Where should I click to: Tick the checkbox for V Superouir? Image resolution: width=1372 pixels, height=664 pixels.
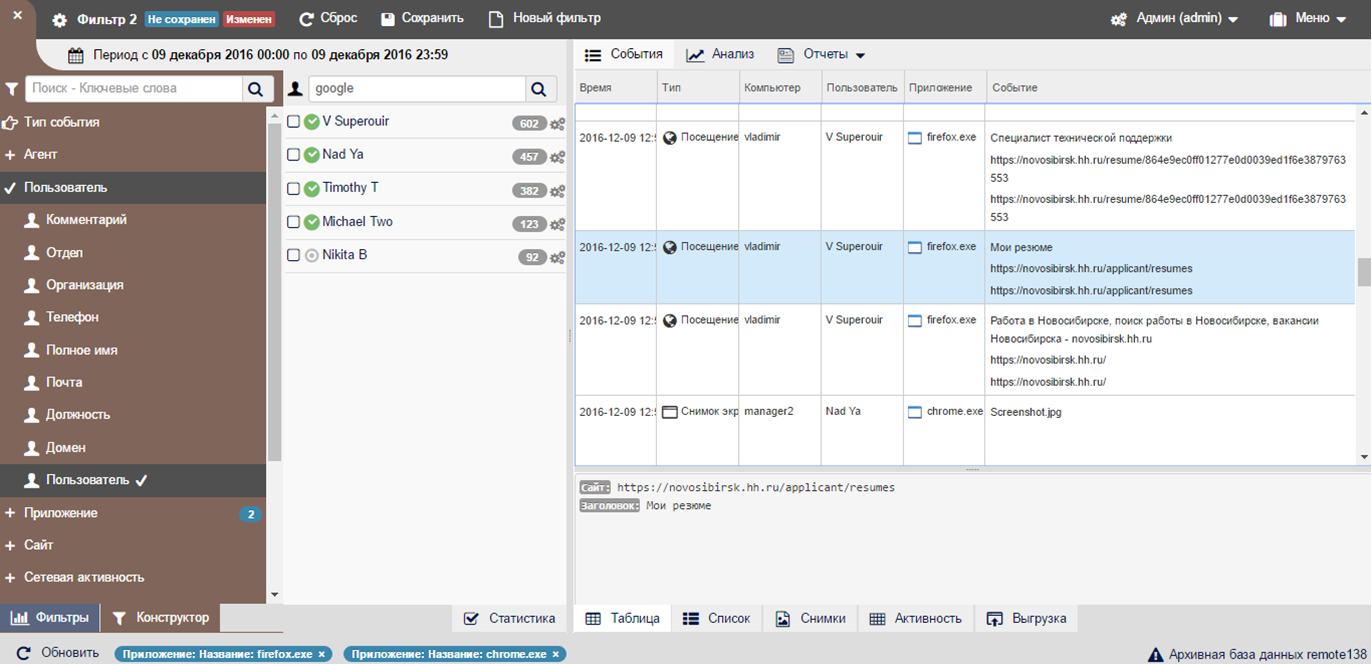click(x=294, y=122)
